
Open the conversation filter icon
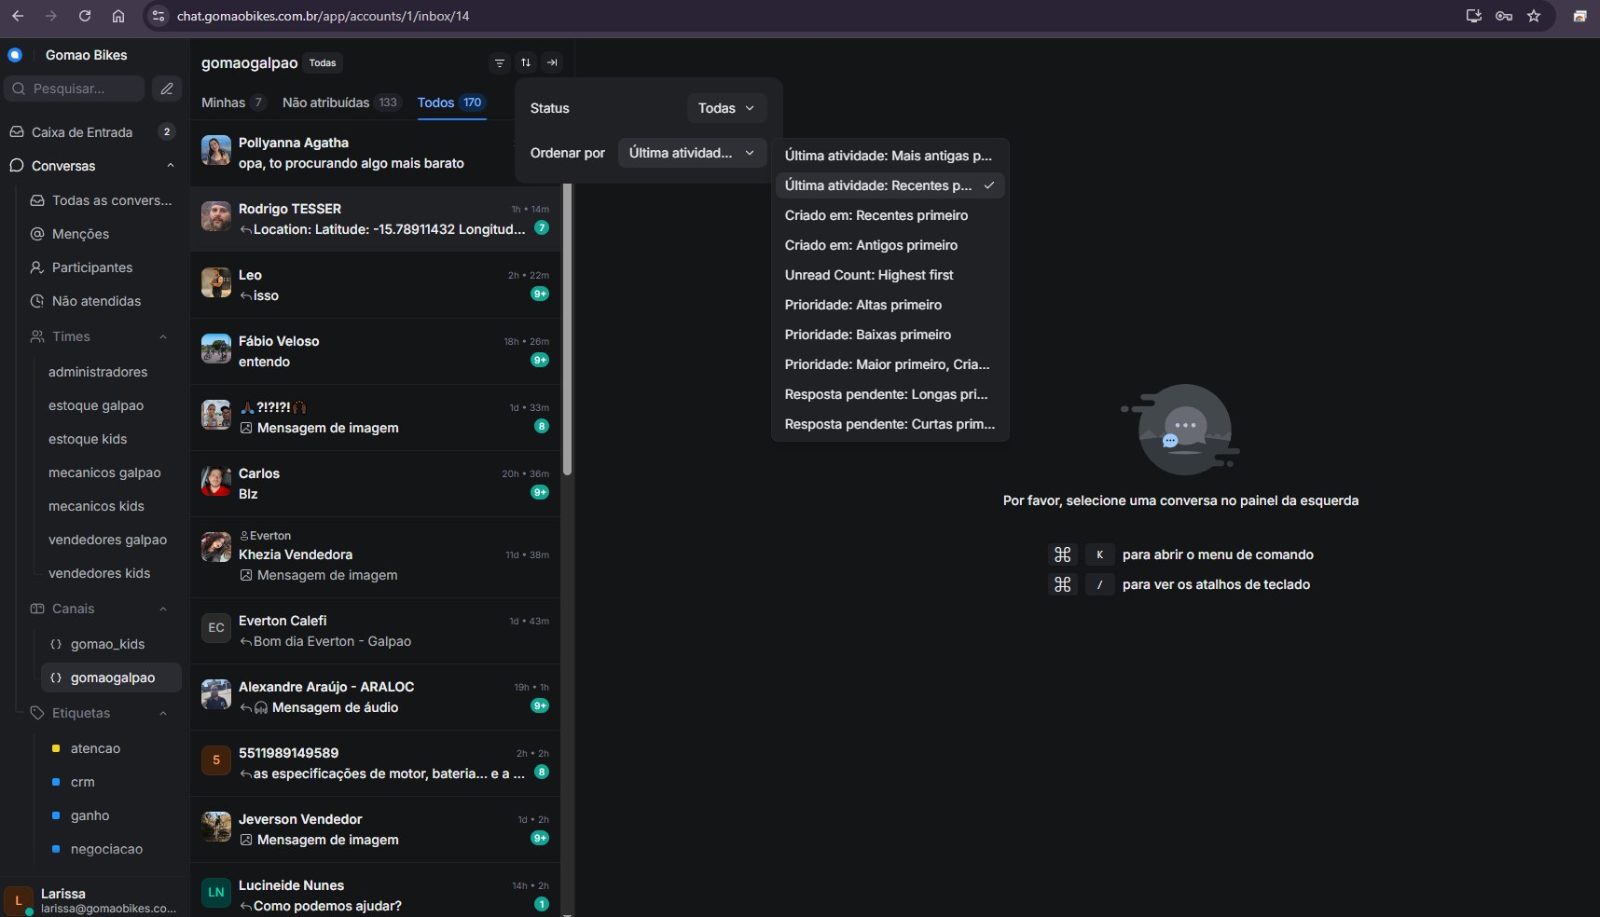pyautogui.click(x=499, y=63)
